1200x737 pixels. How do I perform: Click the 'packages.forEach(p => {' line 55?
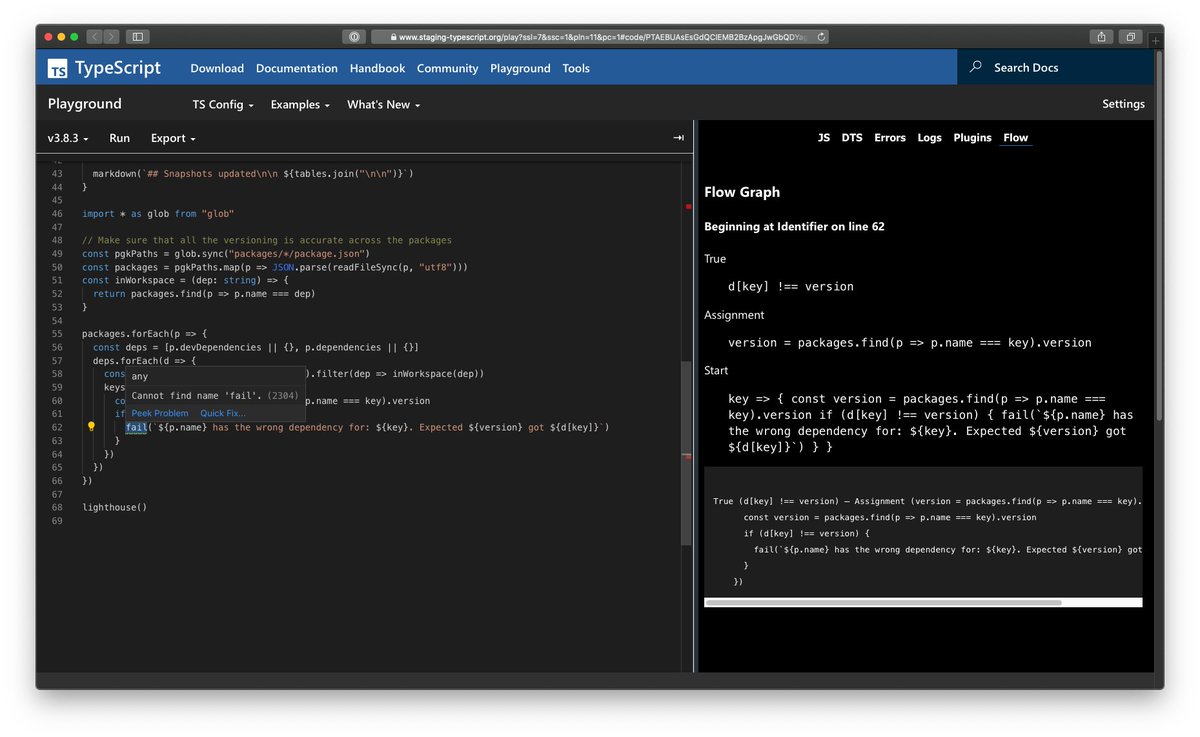pos(144,334)
